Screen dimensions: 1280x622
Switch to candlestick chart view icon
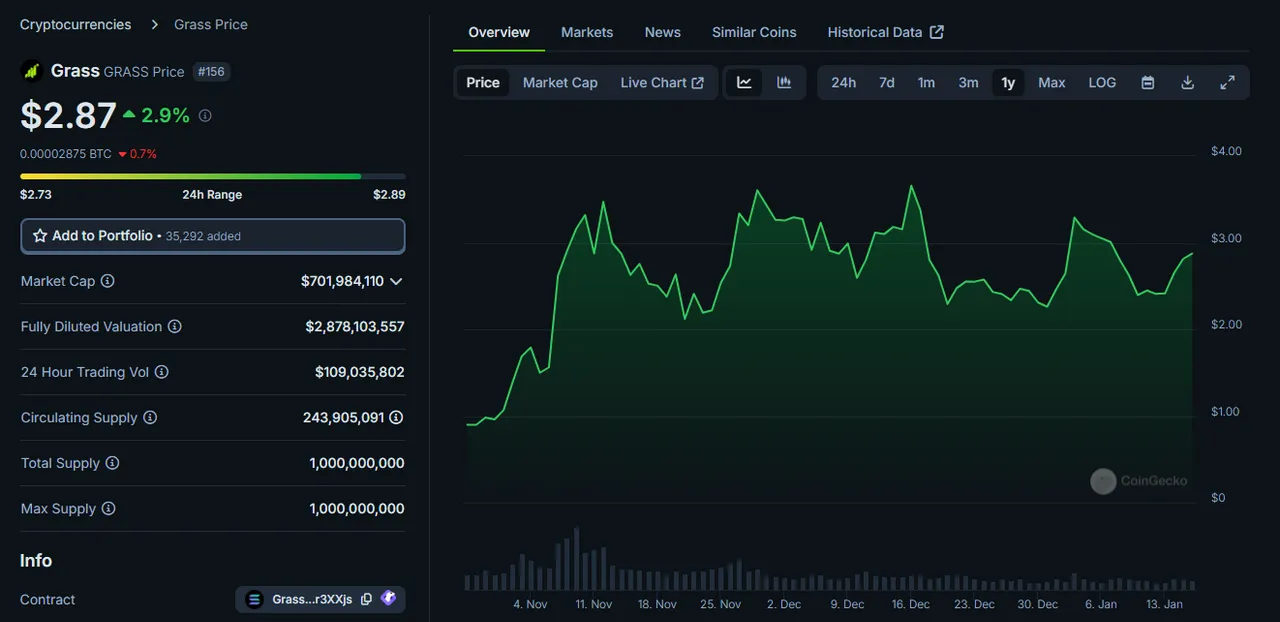[784, 83]
